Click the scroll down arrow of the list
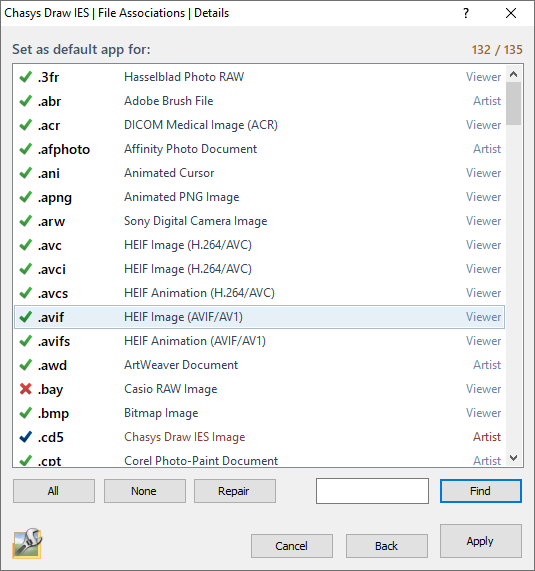The image size is (535, 571). tap(514, 458)
